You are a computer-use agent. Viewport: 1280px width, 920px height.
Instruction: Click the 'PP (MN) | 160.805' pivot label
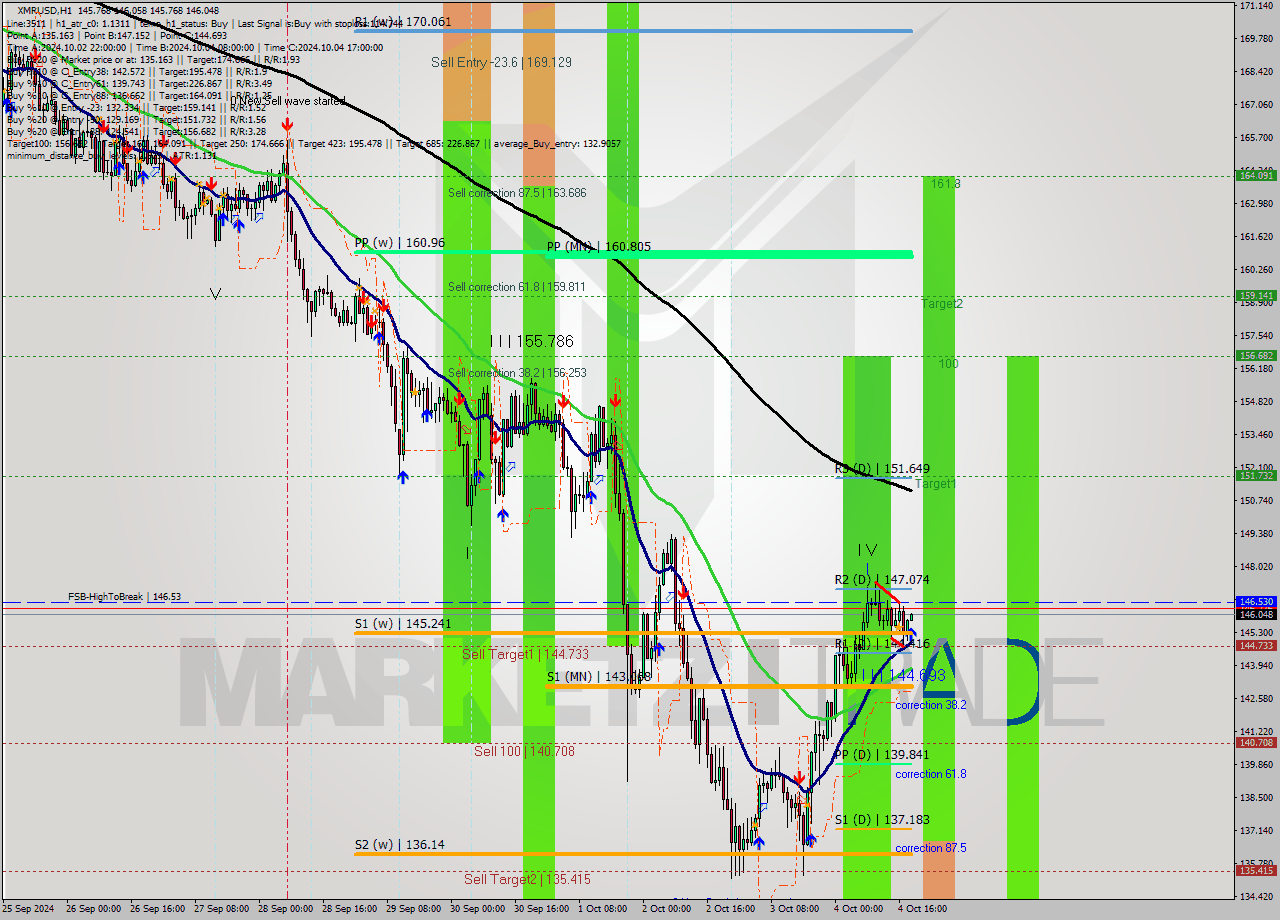pos(598,246)
